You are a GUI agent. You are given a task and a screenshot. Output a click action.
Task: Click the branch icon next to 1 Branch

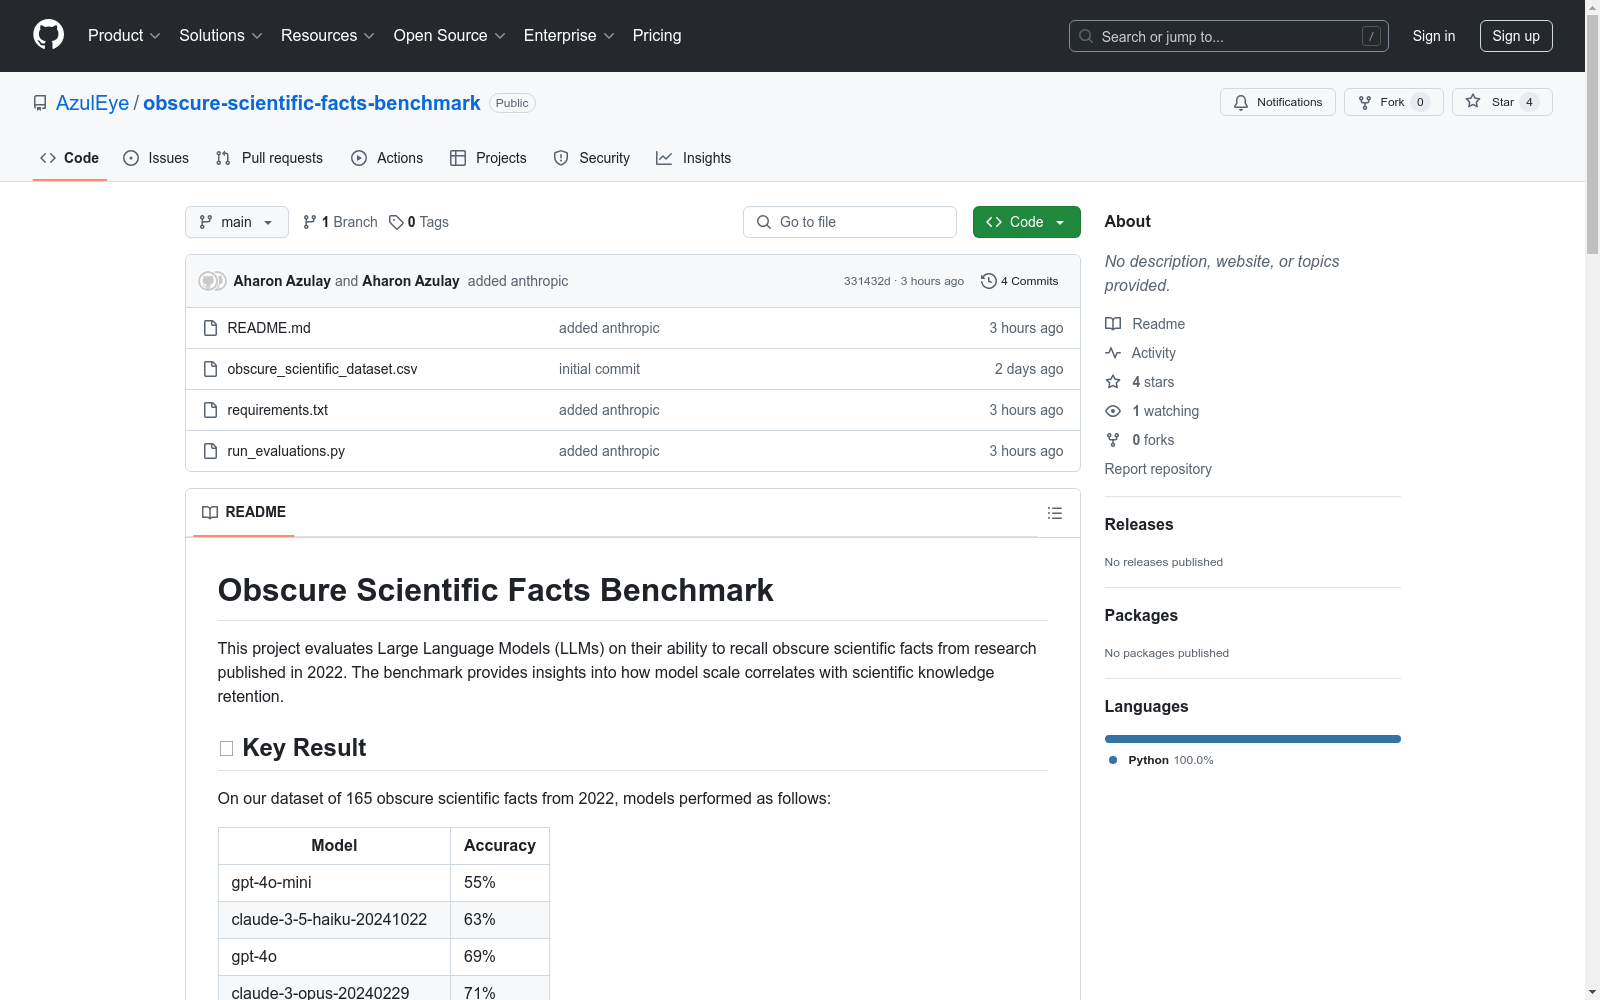(x=310, y=222)
